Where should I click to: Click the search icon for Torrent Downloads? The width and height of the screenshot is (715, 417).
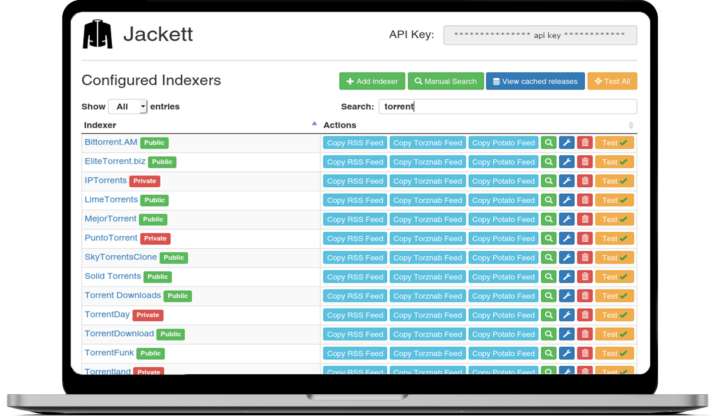[549, 296]
